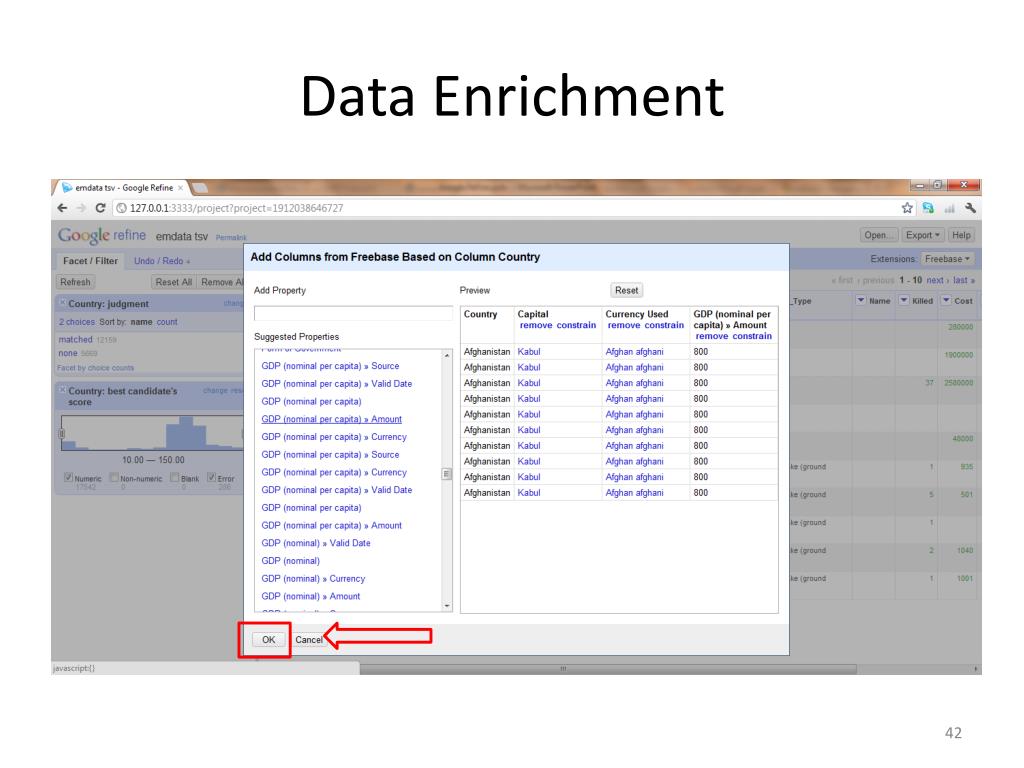The width and height of the screenshot is (1024, 768).
Task: Click the left handle of the score histogram slider
Action: point(62,434)
